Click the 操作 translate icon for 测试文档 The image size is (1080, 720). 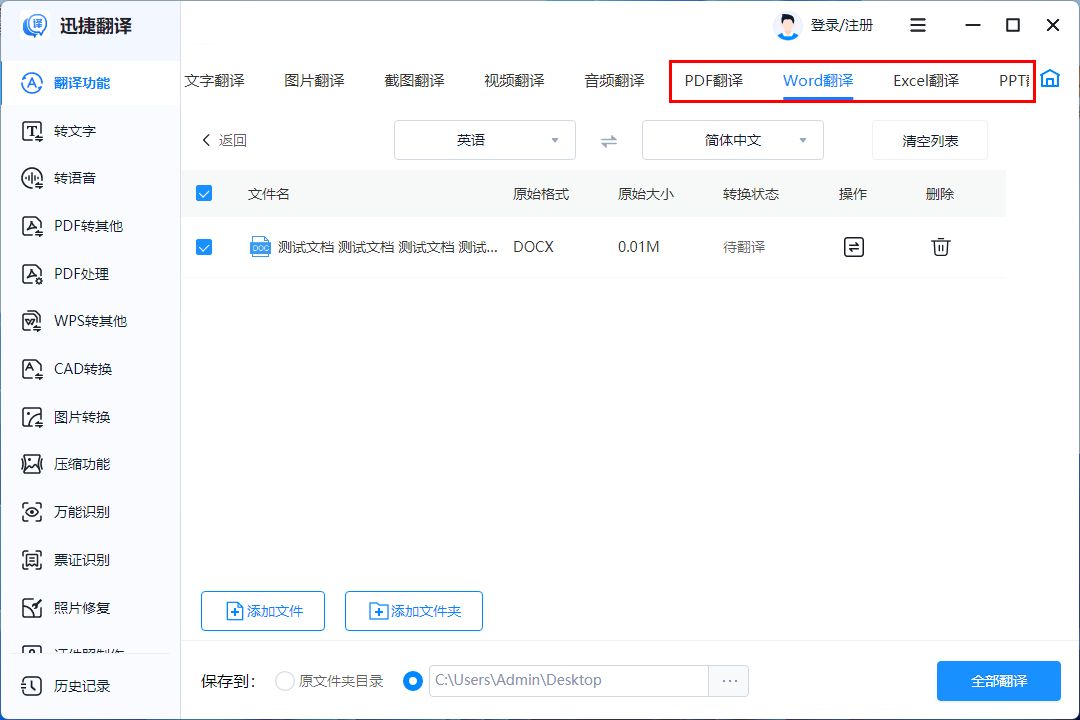coord(853,246)
